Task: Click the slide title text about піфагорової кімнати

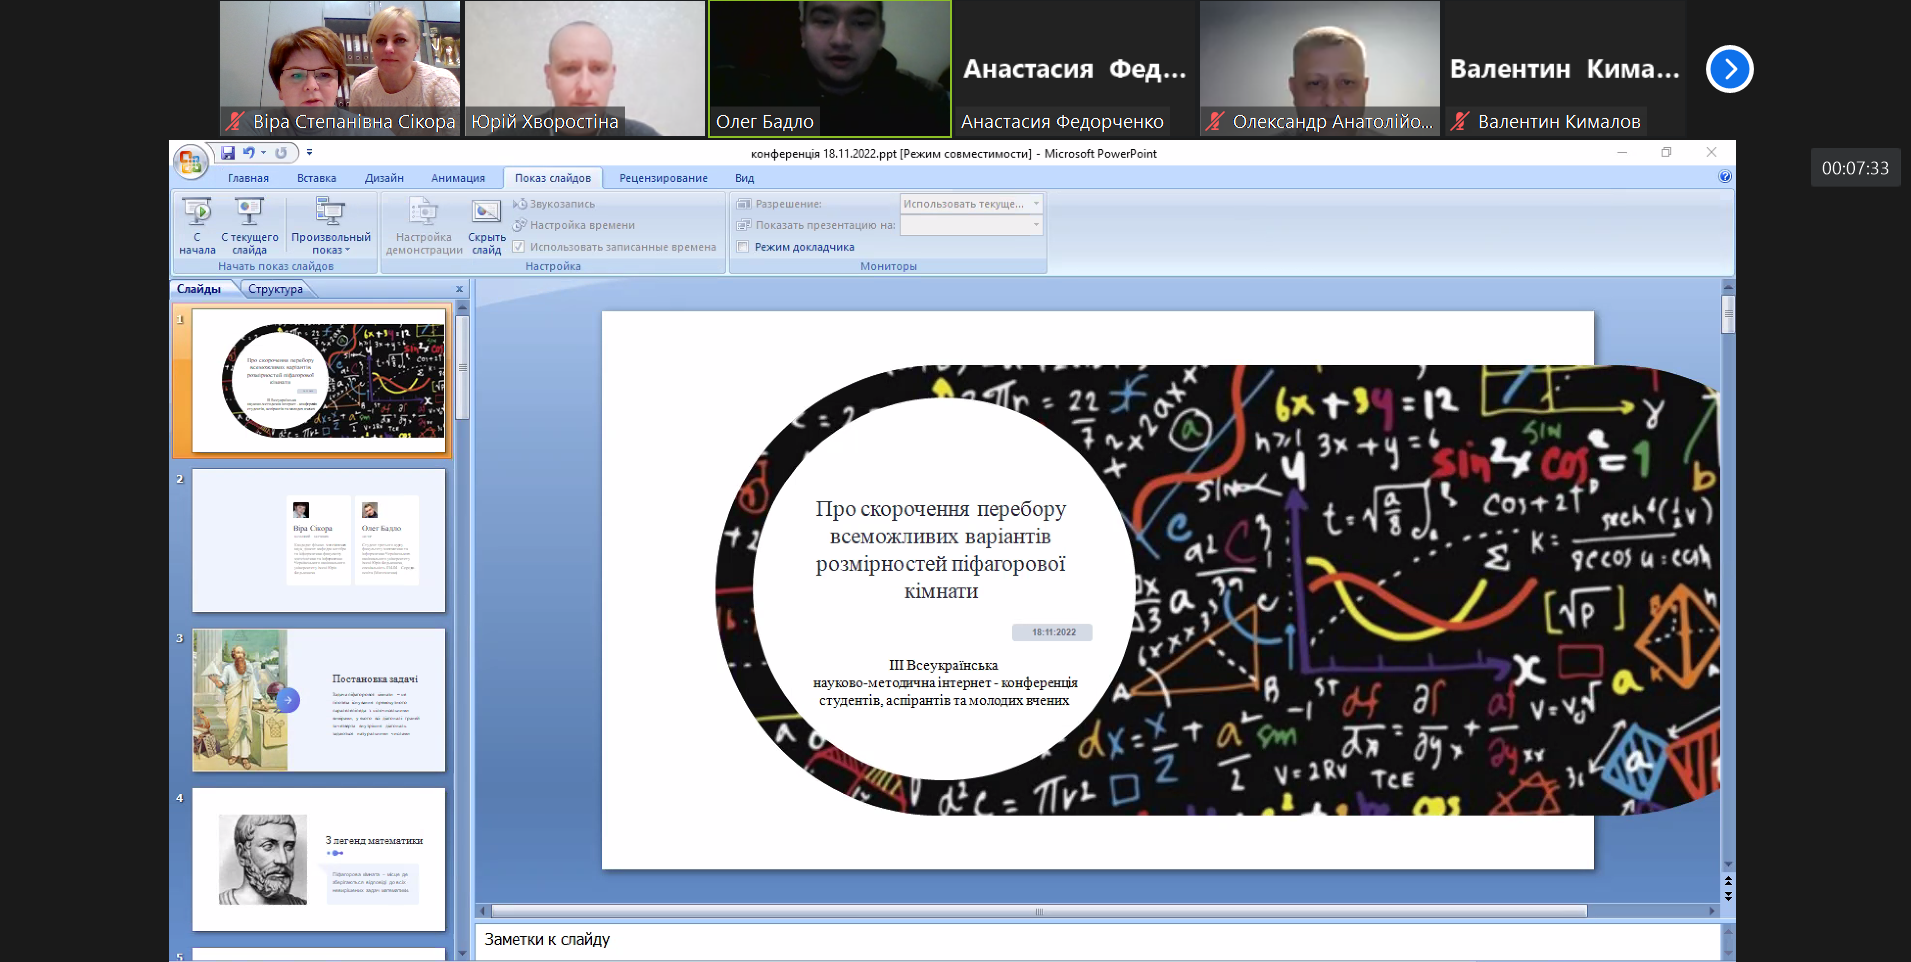Action: tap(941, 549)
